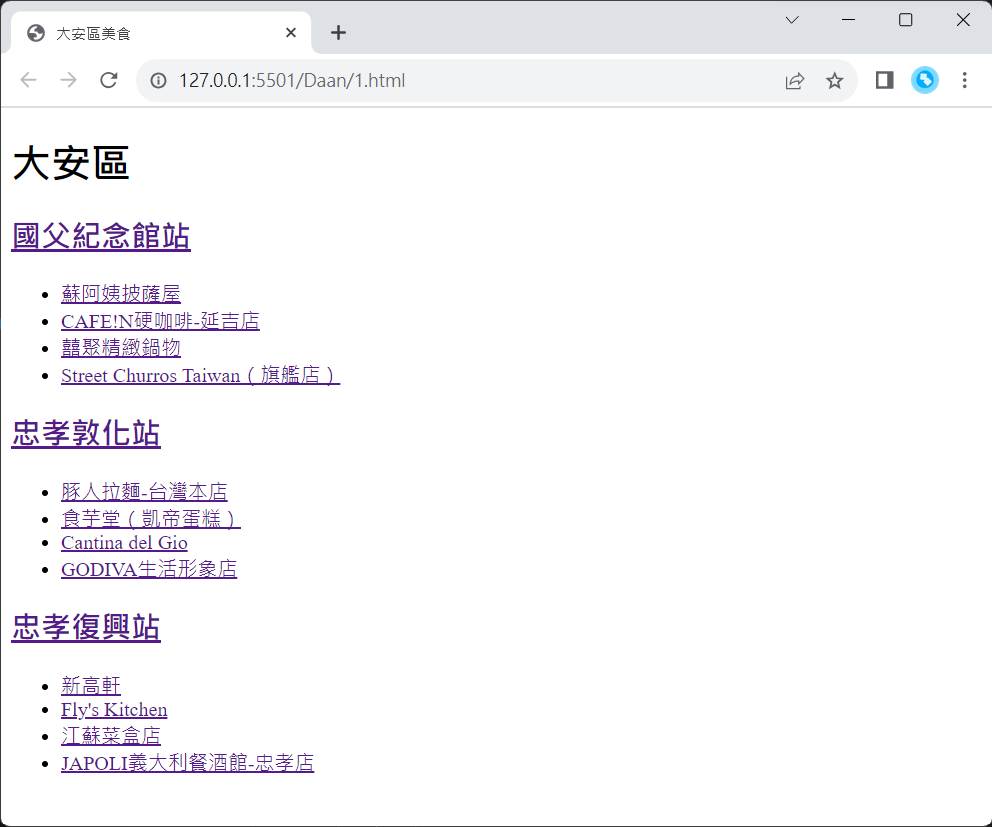Viewport: 992px width, 827px height.
Task: View site information icon in address bar
Action: 158,80
